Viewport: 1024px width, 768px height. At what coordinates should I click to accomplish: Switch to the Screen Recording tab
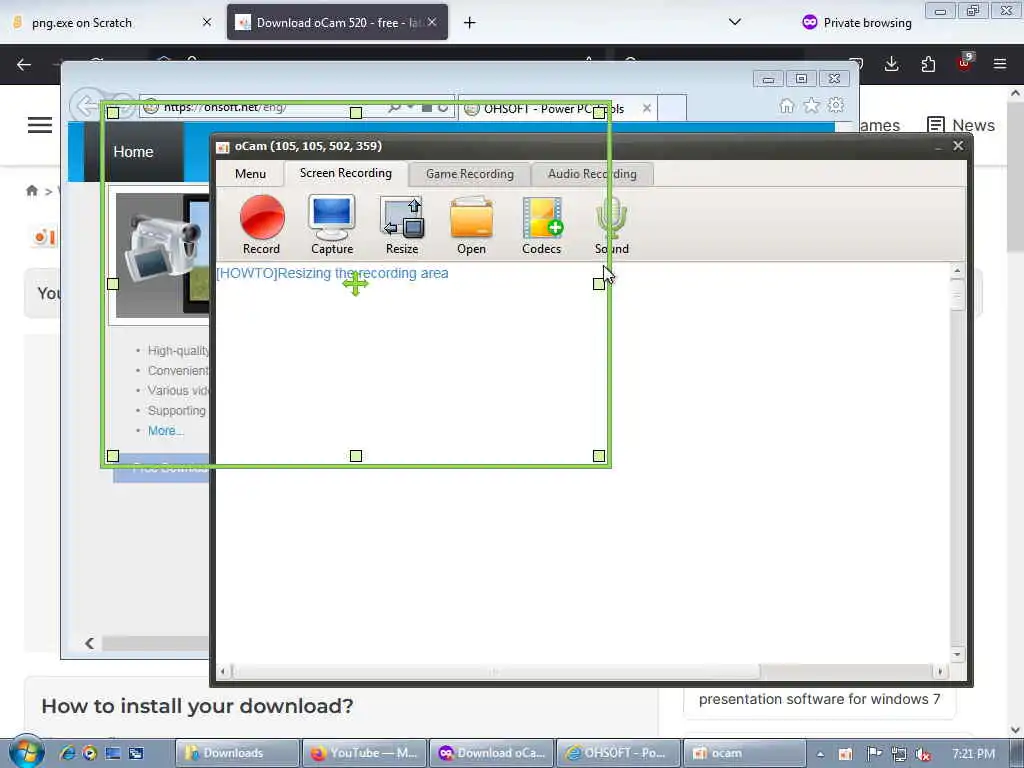[x=345, y=173]
